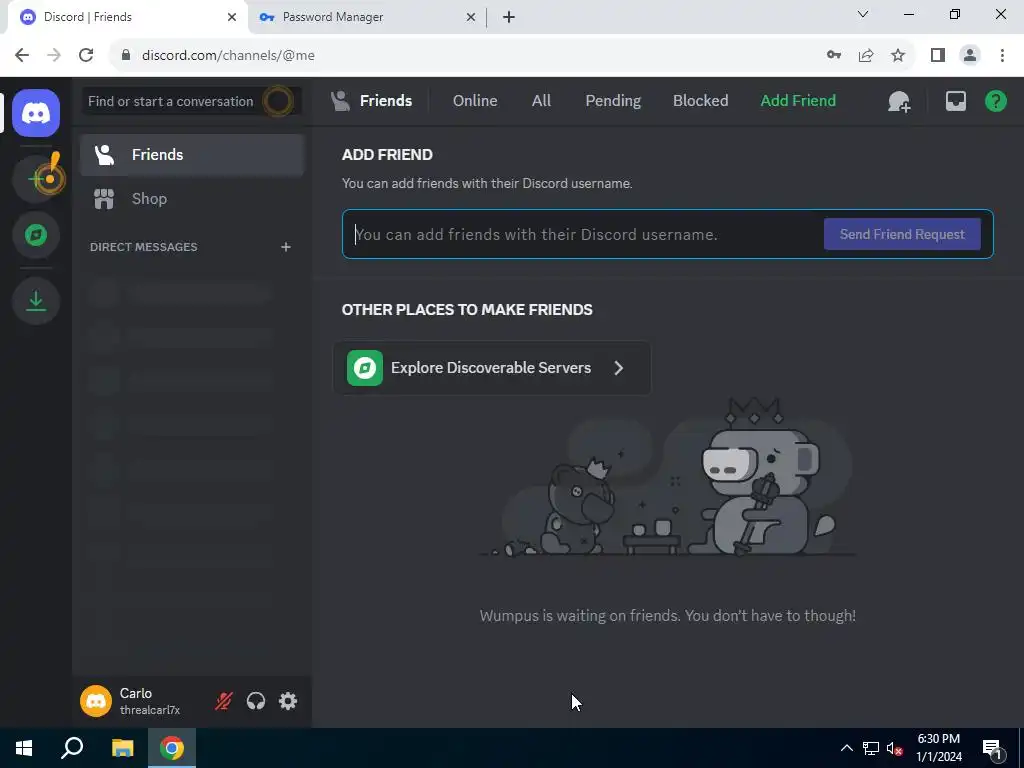The height and width of the screenshot is (768, 1024).
Task: Open File Explorer from taskbar
Action: tap(122, 748)
